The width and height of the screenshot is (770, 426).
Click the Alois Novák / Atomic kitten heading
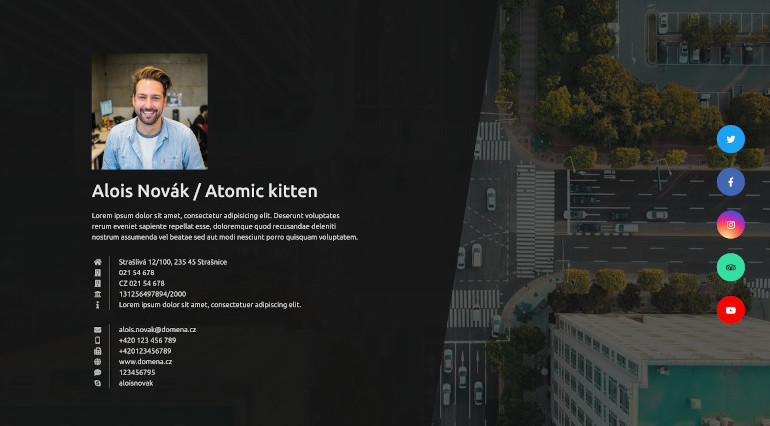[x=204, y=191]
